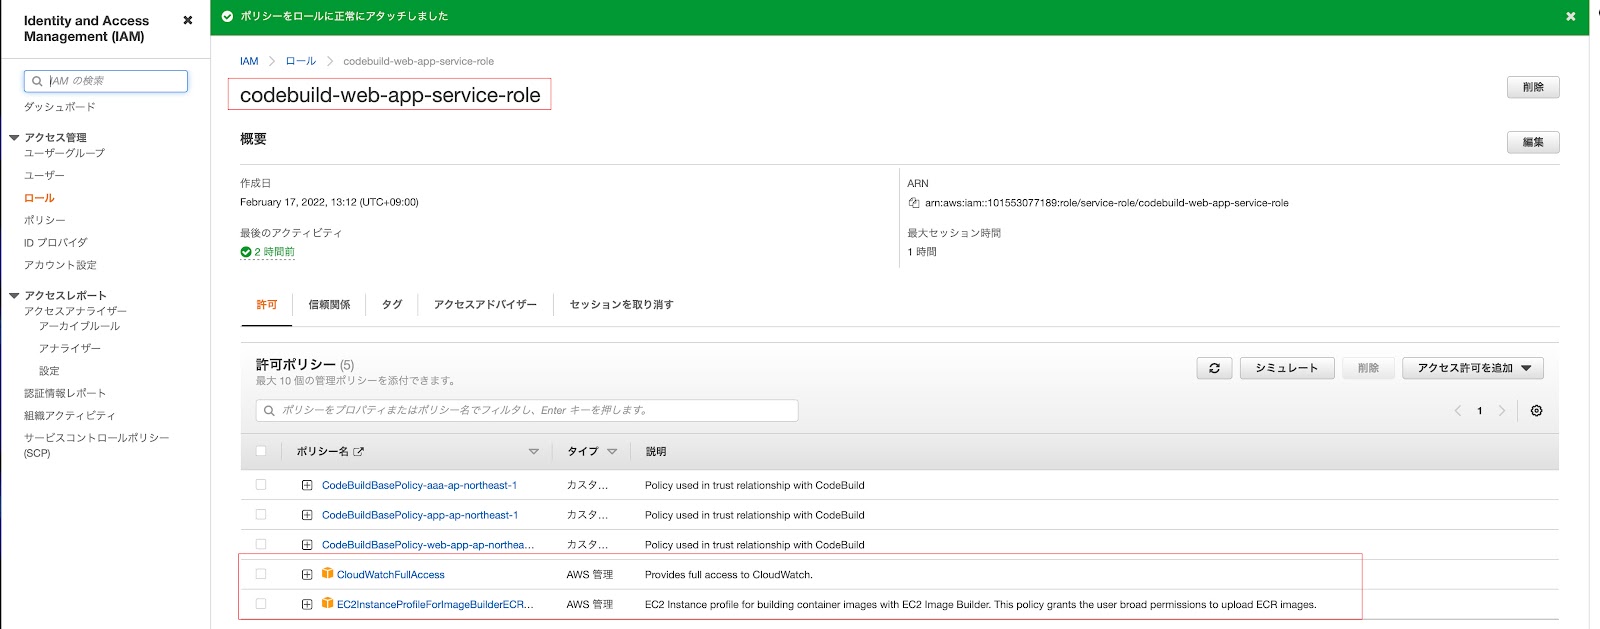Click the CloudWatchFullAccess orange policy icon
1600x629 pixels.
[x=327, y=574]
